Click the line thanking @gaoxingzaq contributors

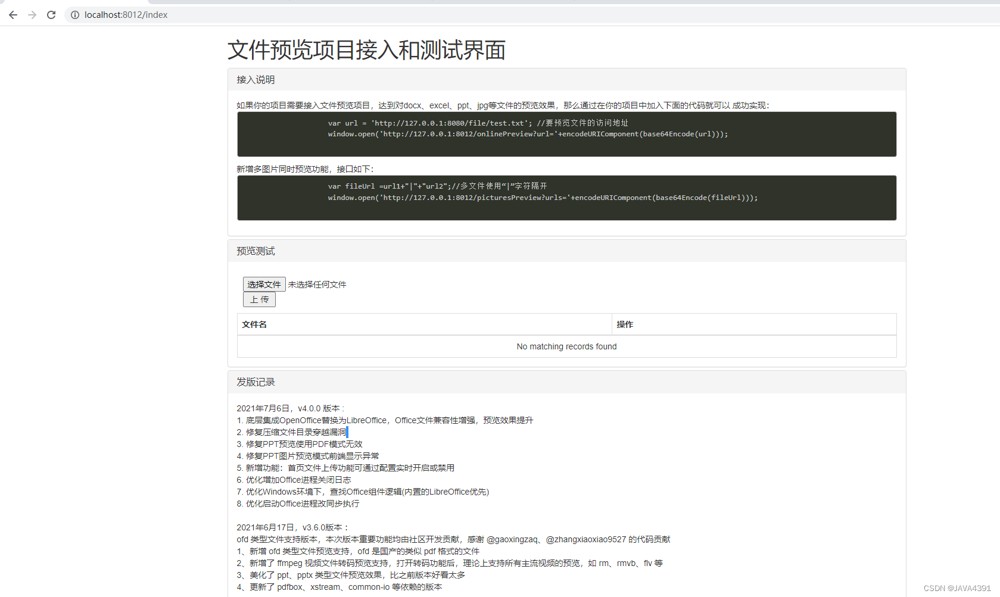[453, 540]
